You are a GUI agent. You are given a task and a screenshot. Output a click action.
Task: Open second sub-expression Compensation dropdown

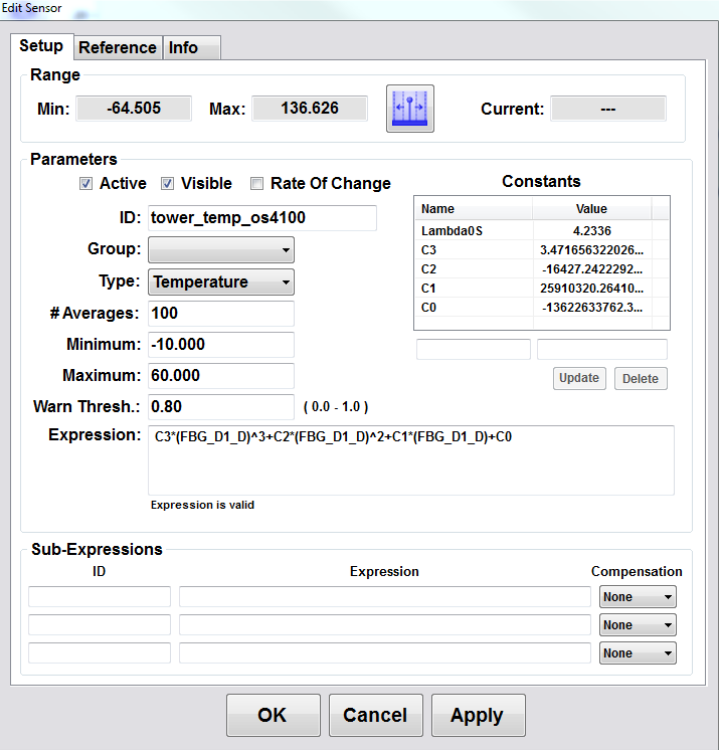pos(638,625)
